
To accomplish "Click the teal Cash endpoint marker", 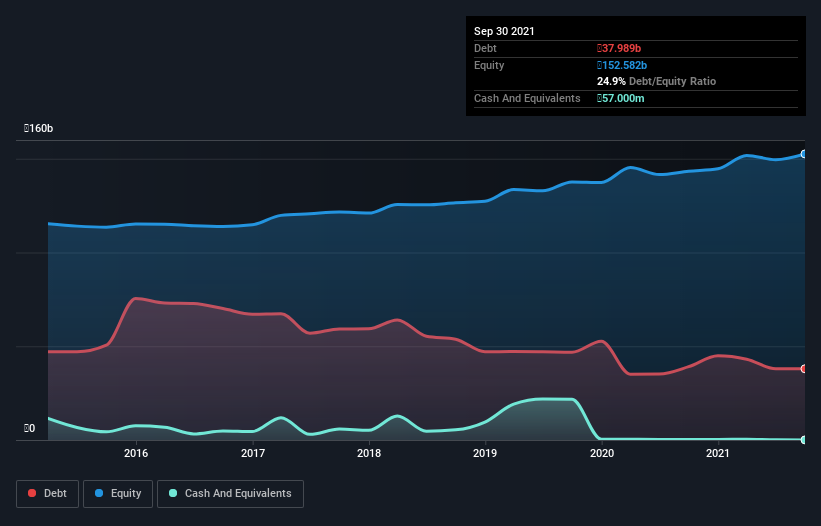I will [x=804, y=440].
